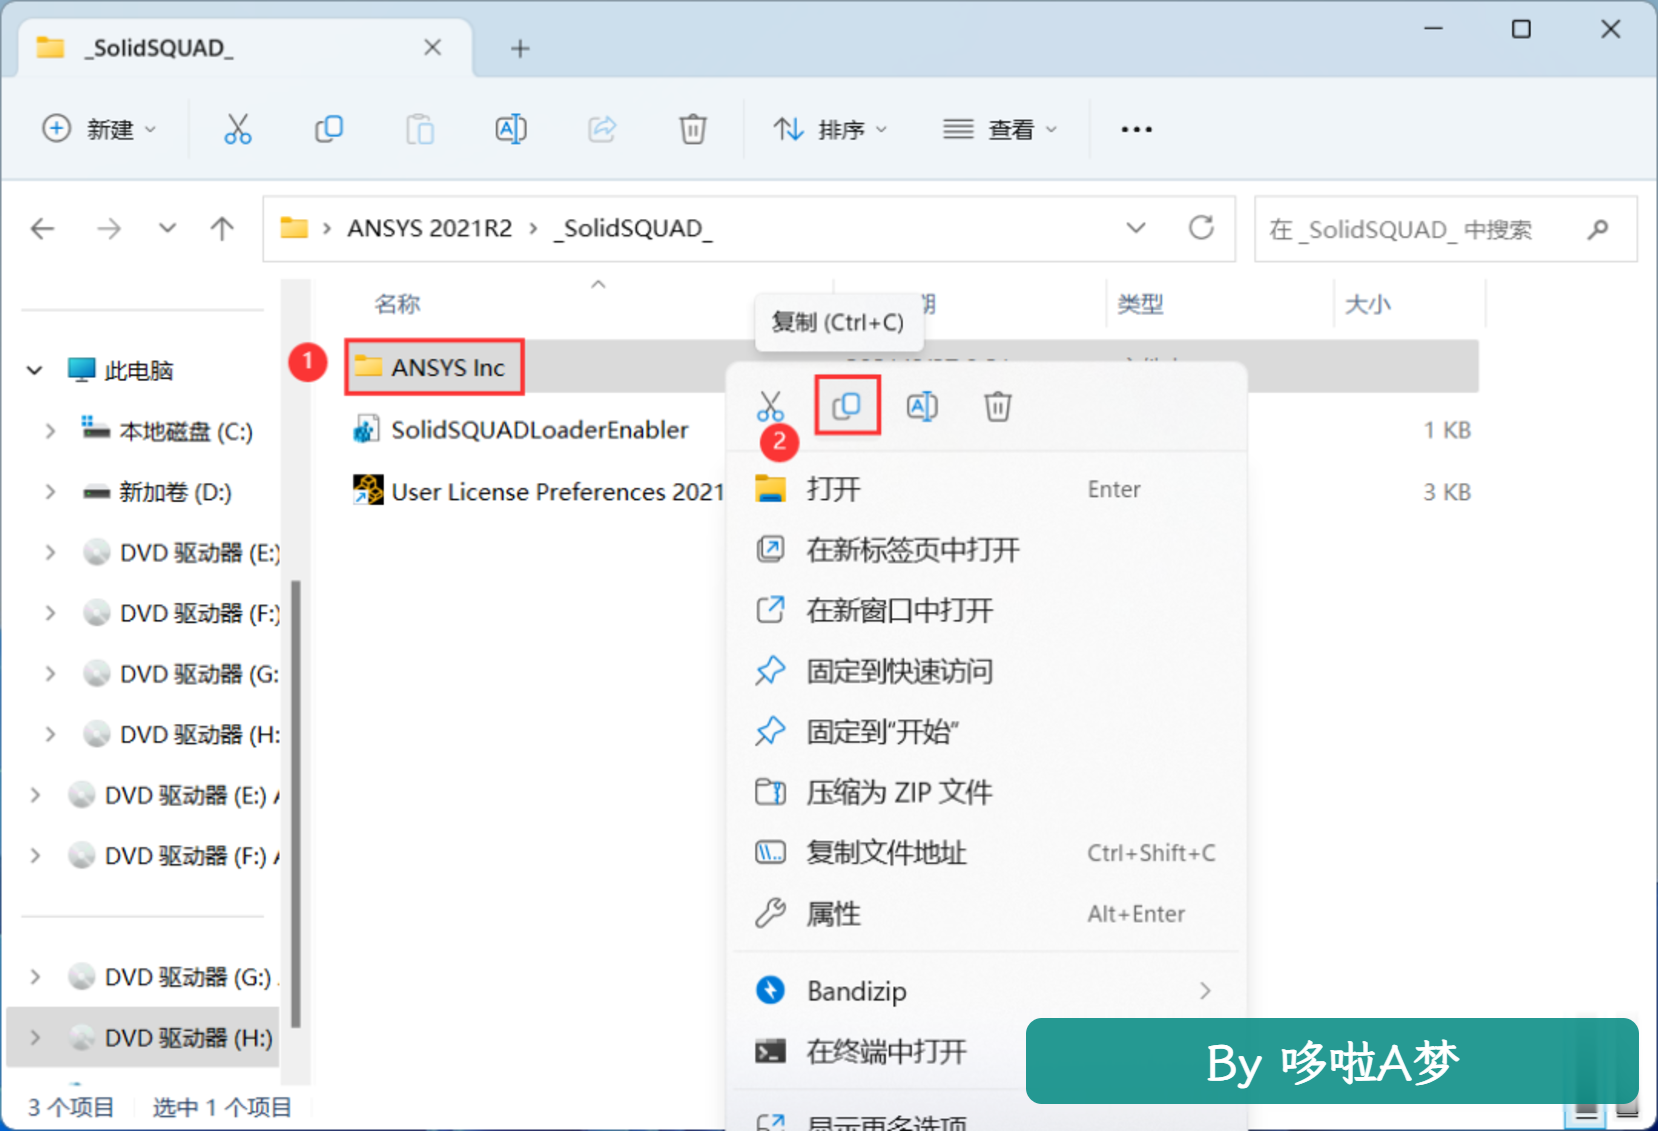Click the toolbar Rename icon
This screenshot has height=1131, width=1658.
point(511,129)
